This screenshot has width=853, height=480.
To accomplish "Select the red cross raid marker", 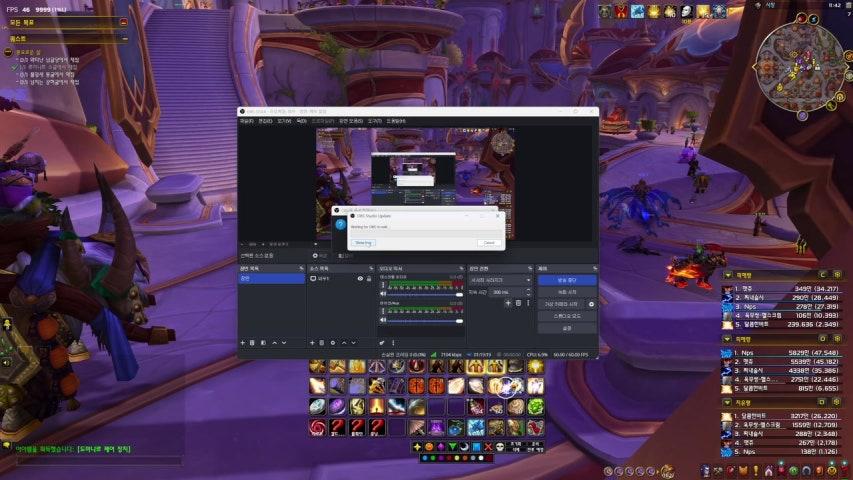I will pos(488,447).
